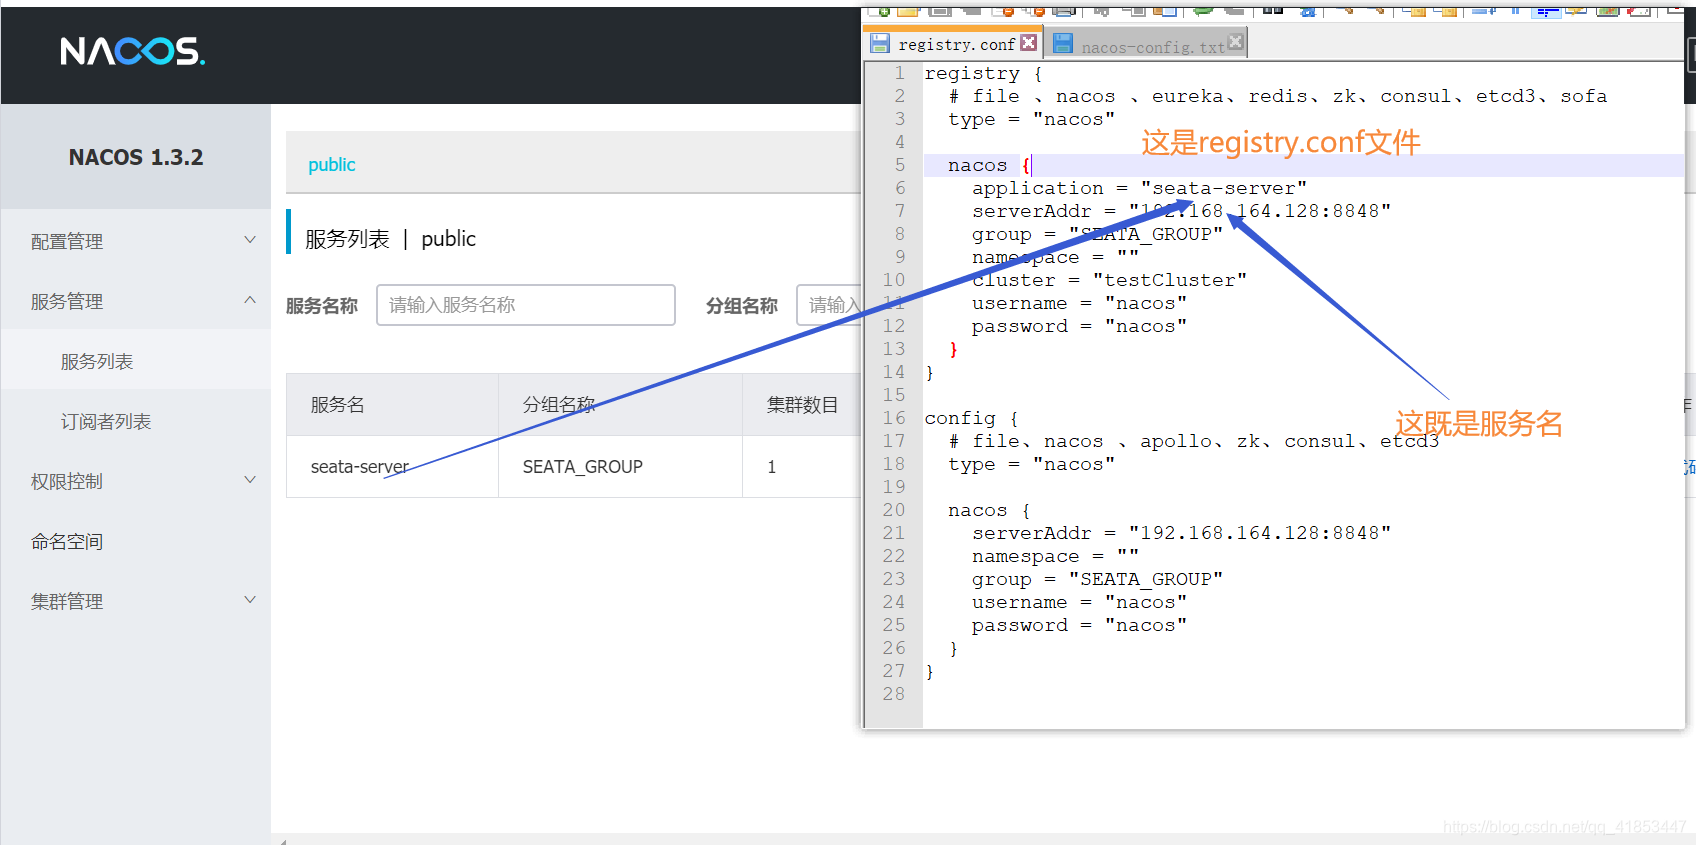Click line number 12 in the editor margin

[894, 326]
